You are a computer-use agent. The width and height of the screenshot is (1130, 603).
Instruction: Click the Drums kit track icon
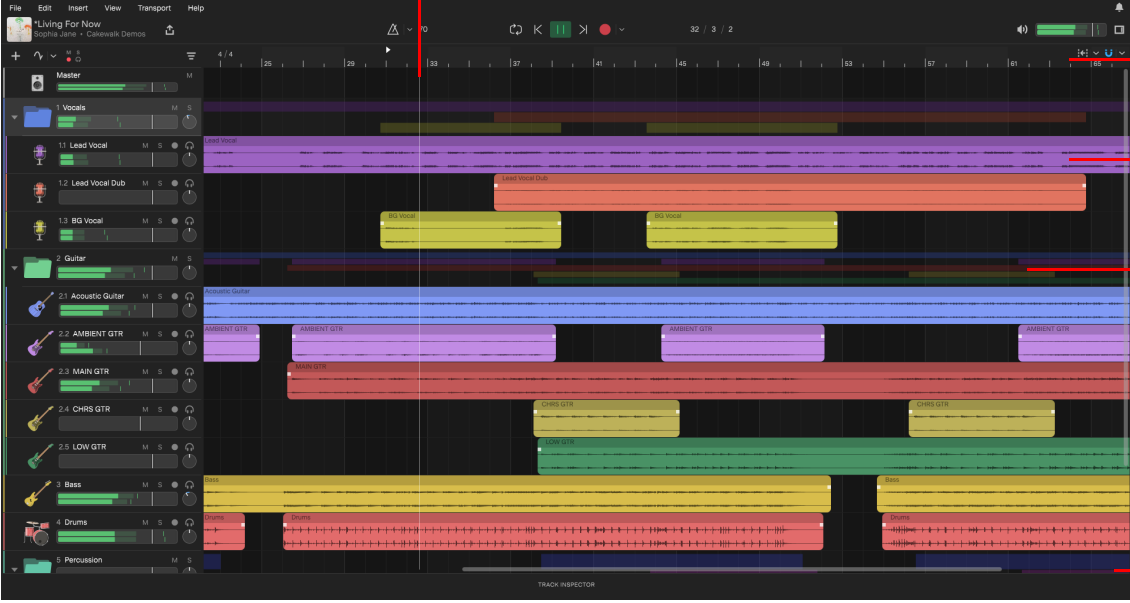(x=37, y=533)
